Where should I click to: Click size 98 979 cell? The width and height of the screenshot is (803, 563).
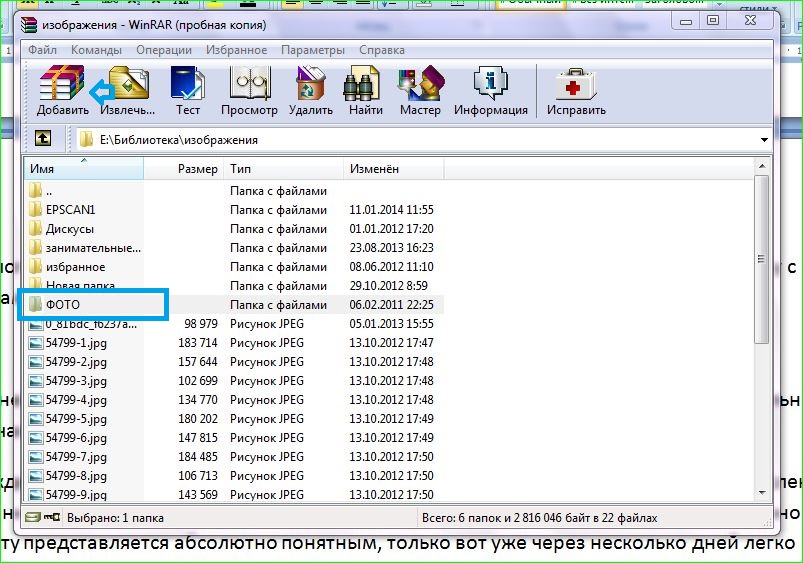pyautogui.click(x=201, y=324)
